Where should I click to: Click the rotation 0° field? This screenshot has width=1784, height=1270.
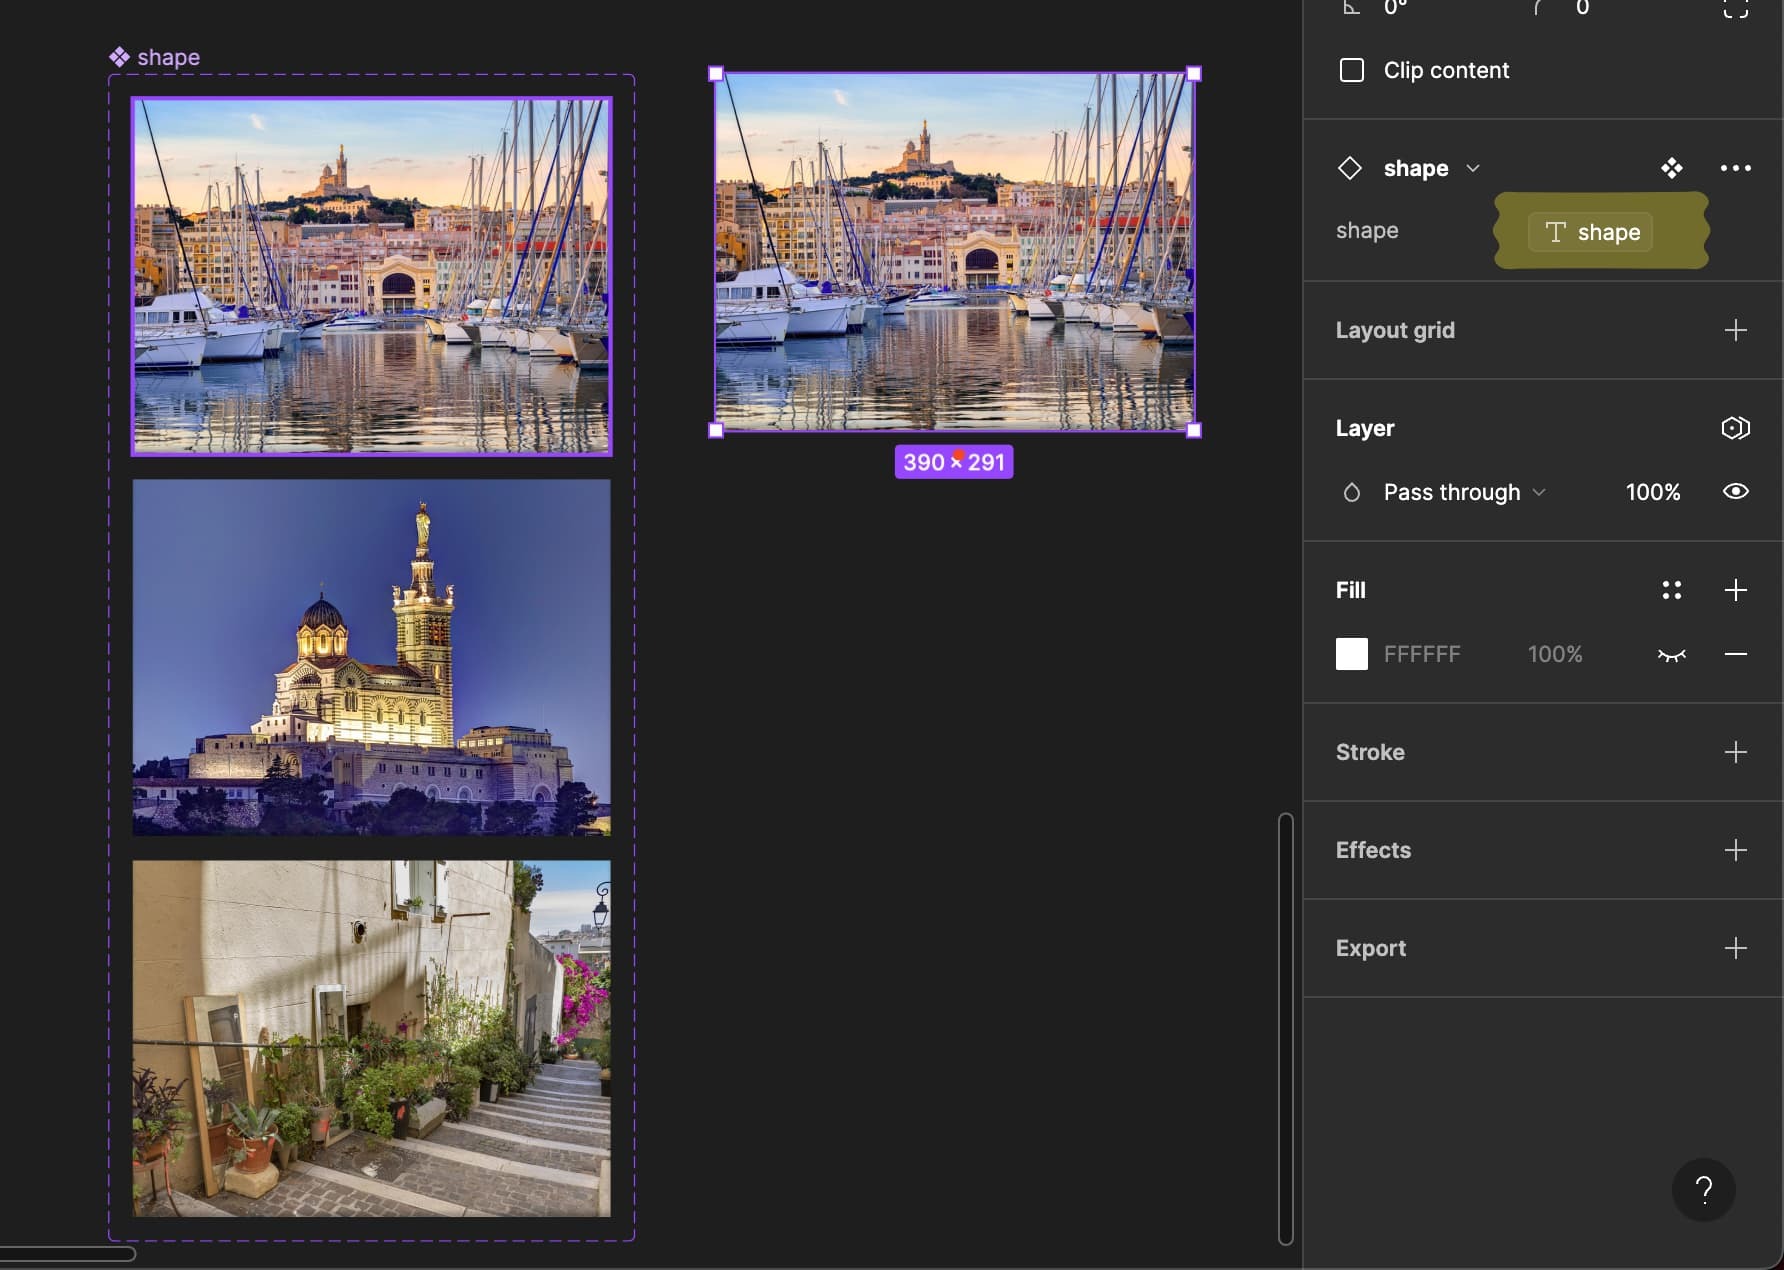click(1395, 8)
